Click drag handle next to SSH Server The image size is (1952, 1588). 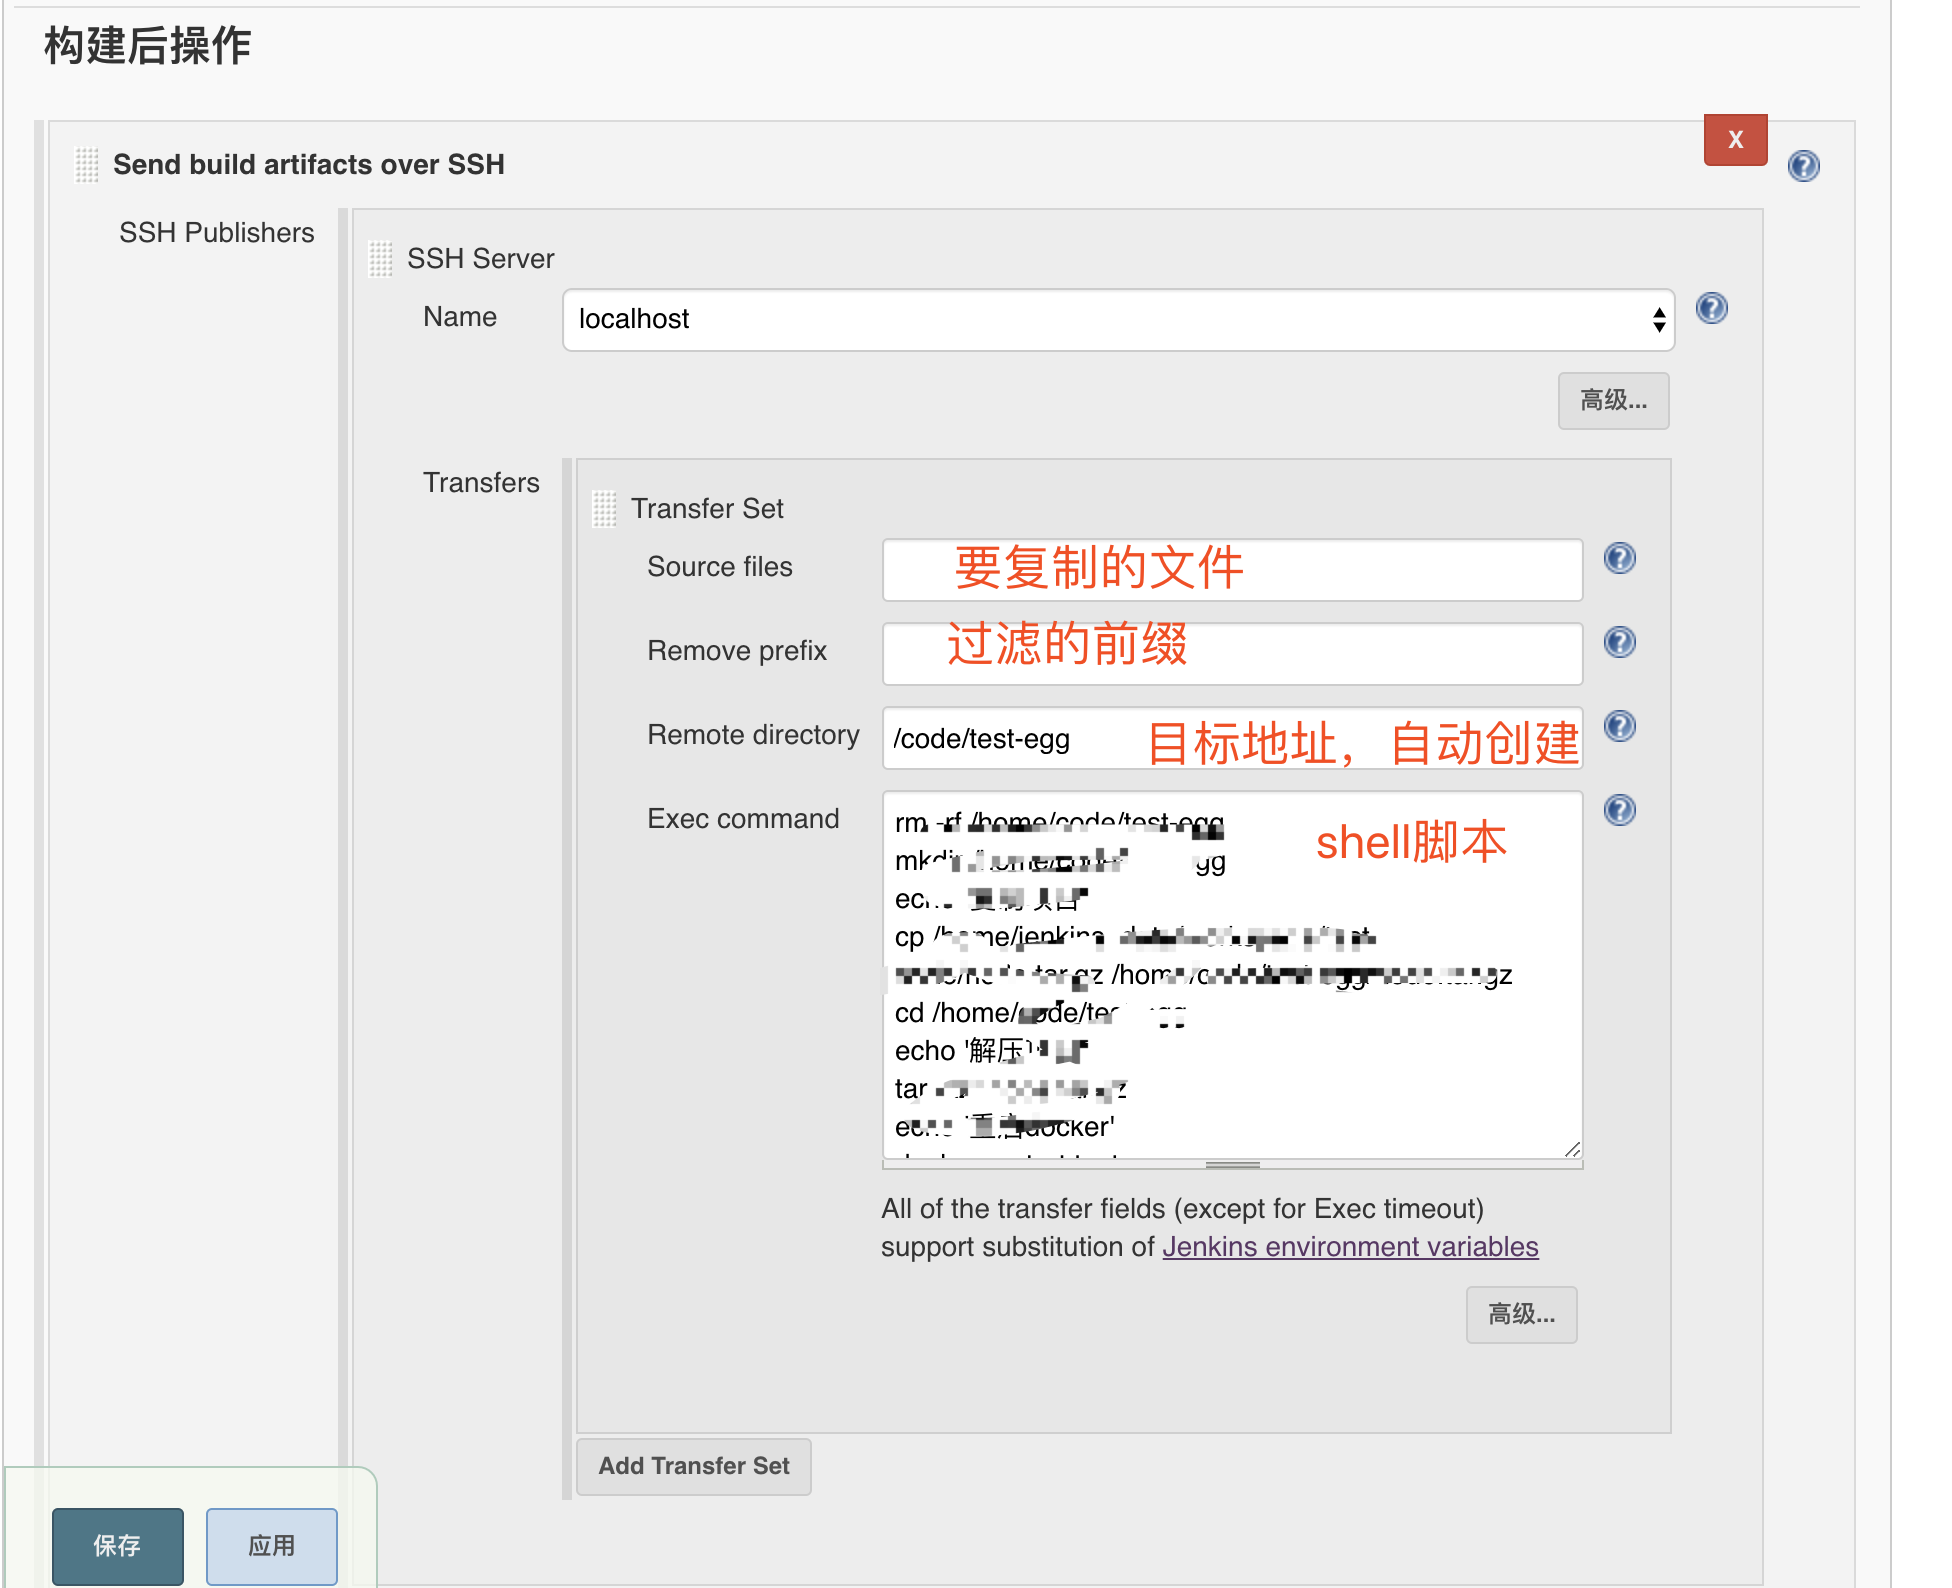click(x=380, y=259)
